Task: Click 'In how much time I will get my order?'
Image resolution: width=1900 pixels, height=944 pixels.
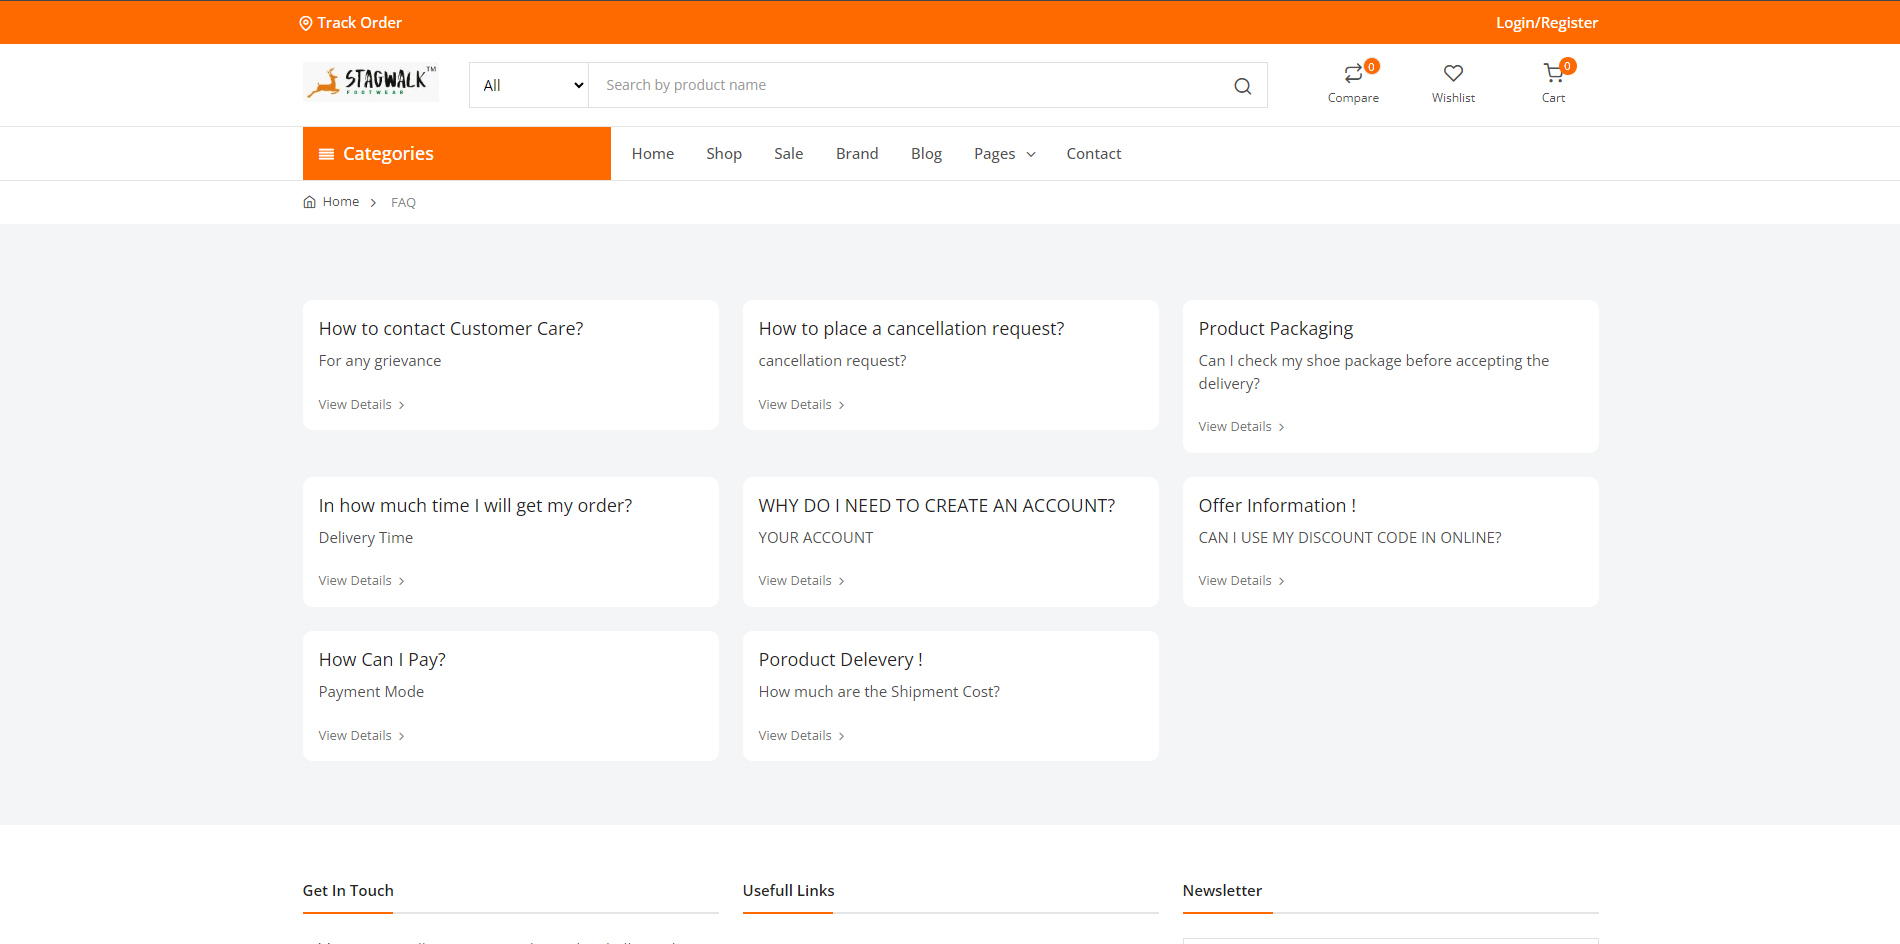Action: coord(475,506)
